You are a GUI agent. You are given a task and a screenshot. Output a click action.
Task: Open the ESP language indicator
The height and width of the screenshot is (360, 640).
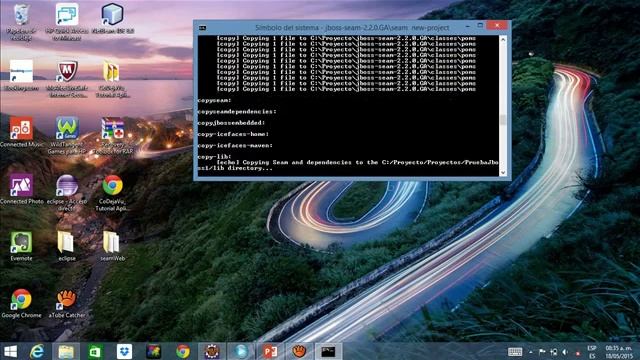[x=592, y=352]
